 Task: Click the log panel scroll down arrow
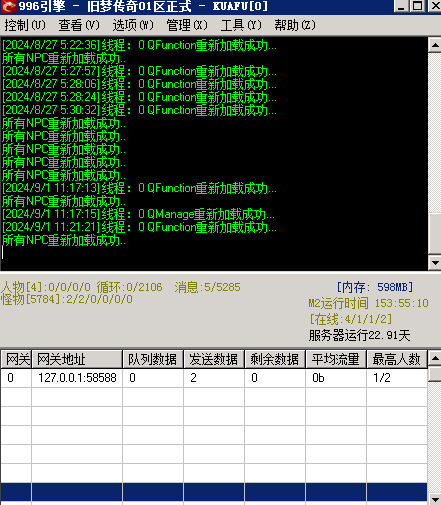(x=435, y=263)
